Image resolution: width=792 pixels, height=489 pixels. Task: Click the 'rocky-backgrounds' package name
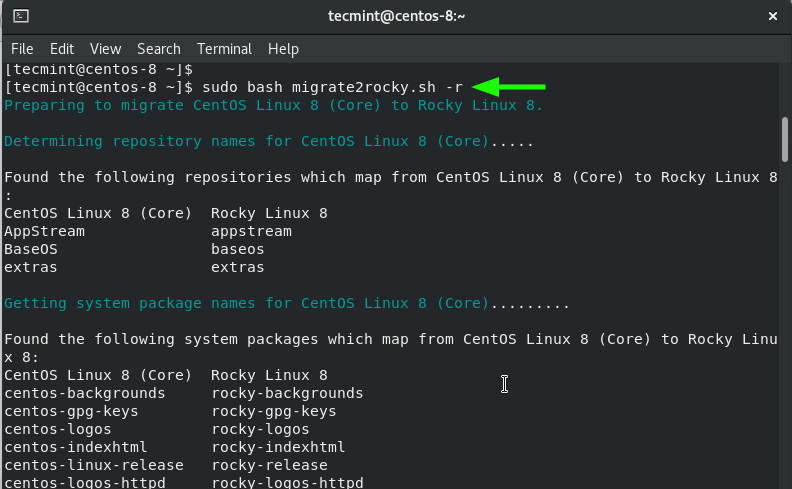pos(287,393)
